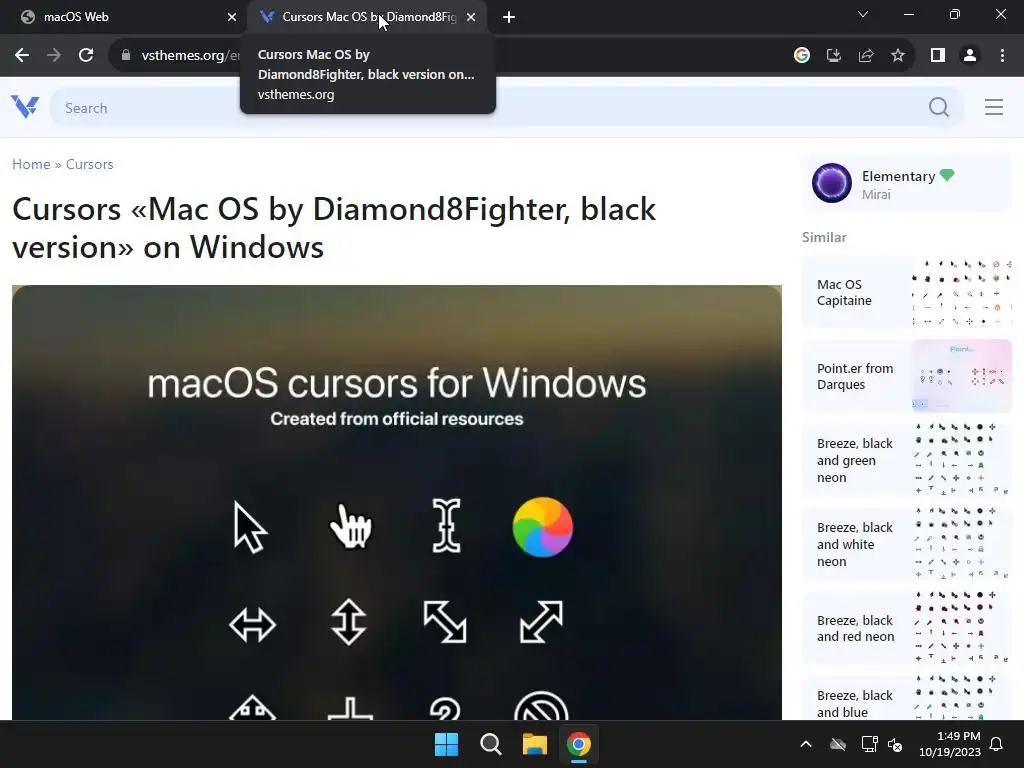Show hidden tray icons chevron
1024x768 pixels.
(x=806, y=744)
